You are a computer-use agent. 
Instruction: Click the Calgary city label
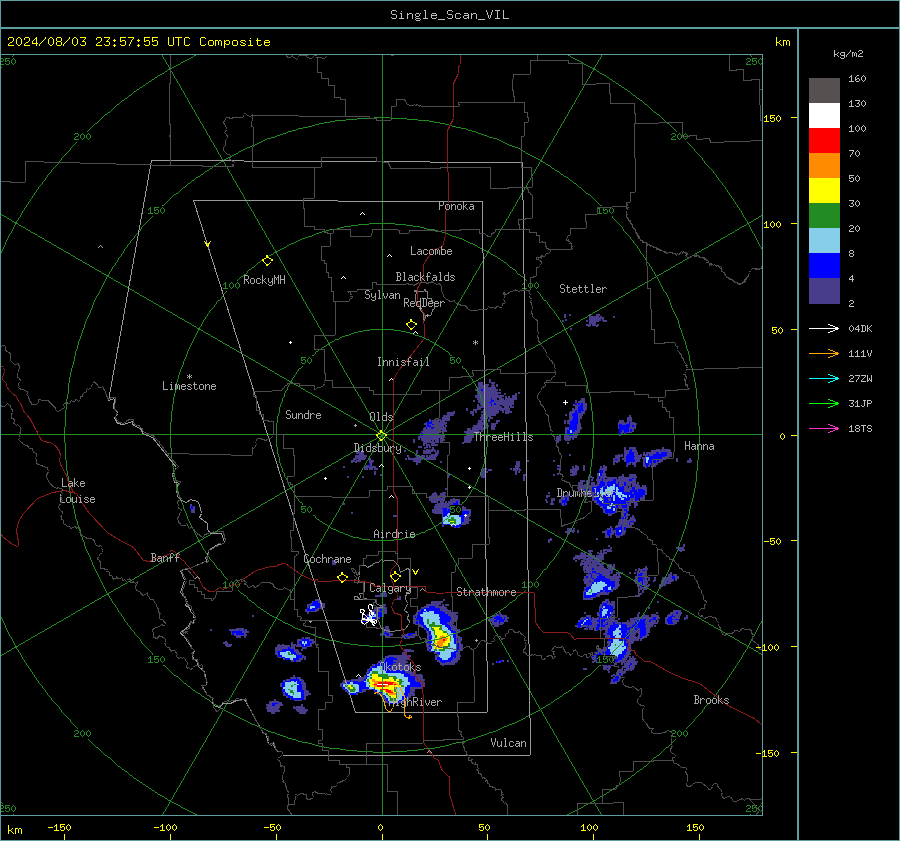tap(390, 588)
